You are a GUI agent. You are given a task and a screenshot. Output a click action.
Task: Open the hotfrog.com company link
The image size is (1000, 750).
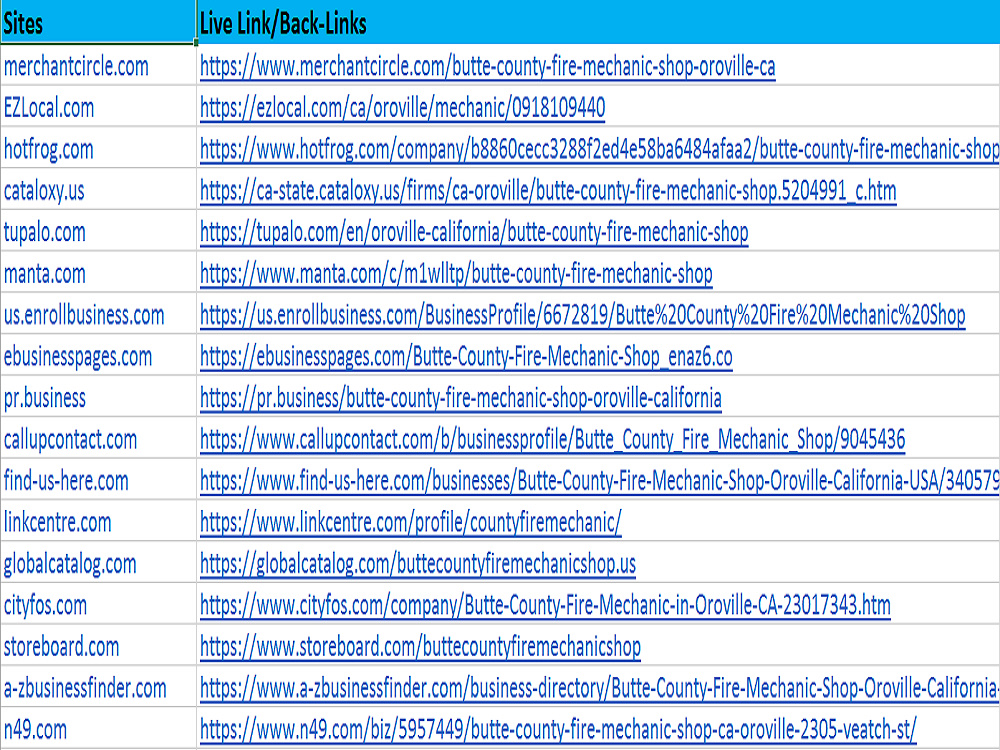coord(599,149)
